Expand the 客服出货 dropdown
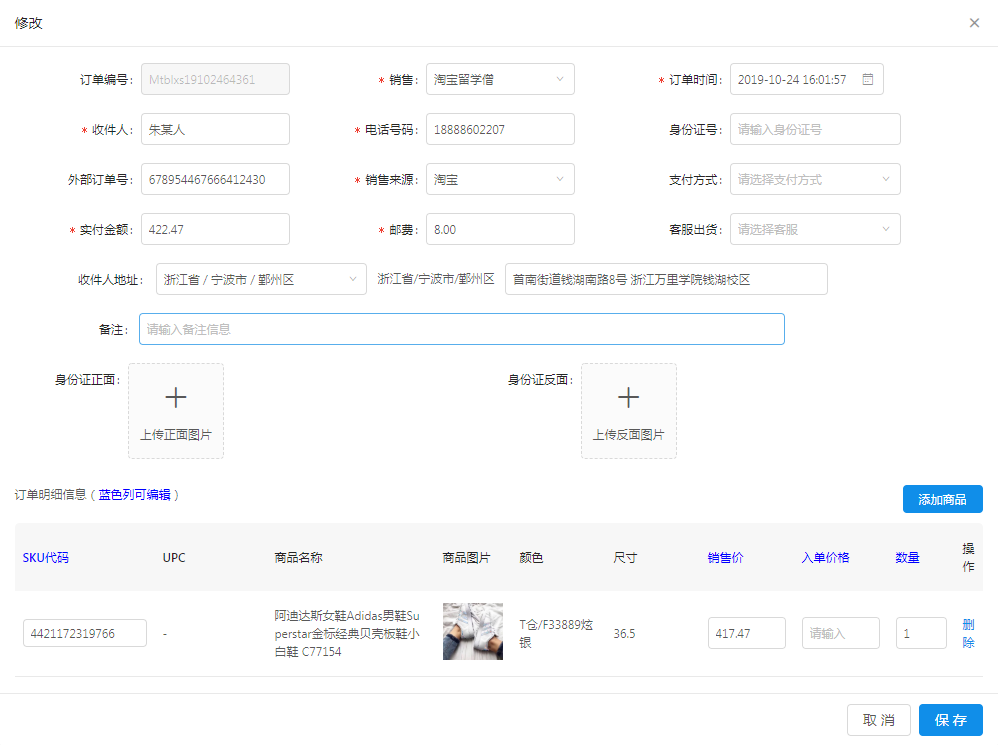This screenshot has height=745, width=998. [815, 229]
